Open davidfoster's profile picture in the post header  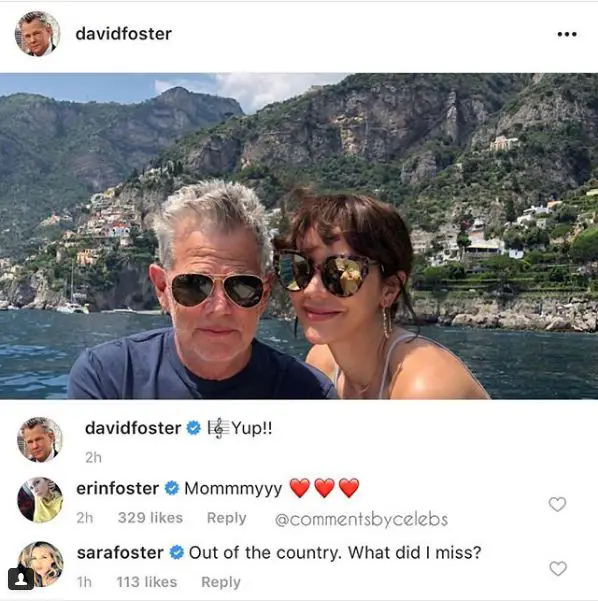(37, 34)
